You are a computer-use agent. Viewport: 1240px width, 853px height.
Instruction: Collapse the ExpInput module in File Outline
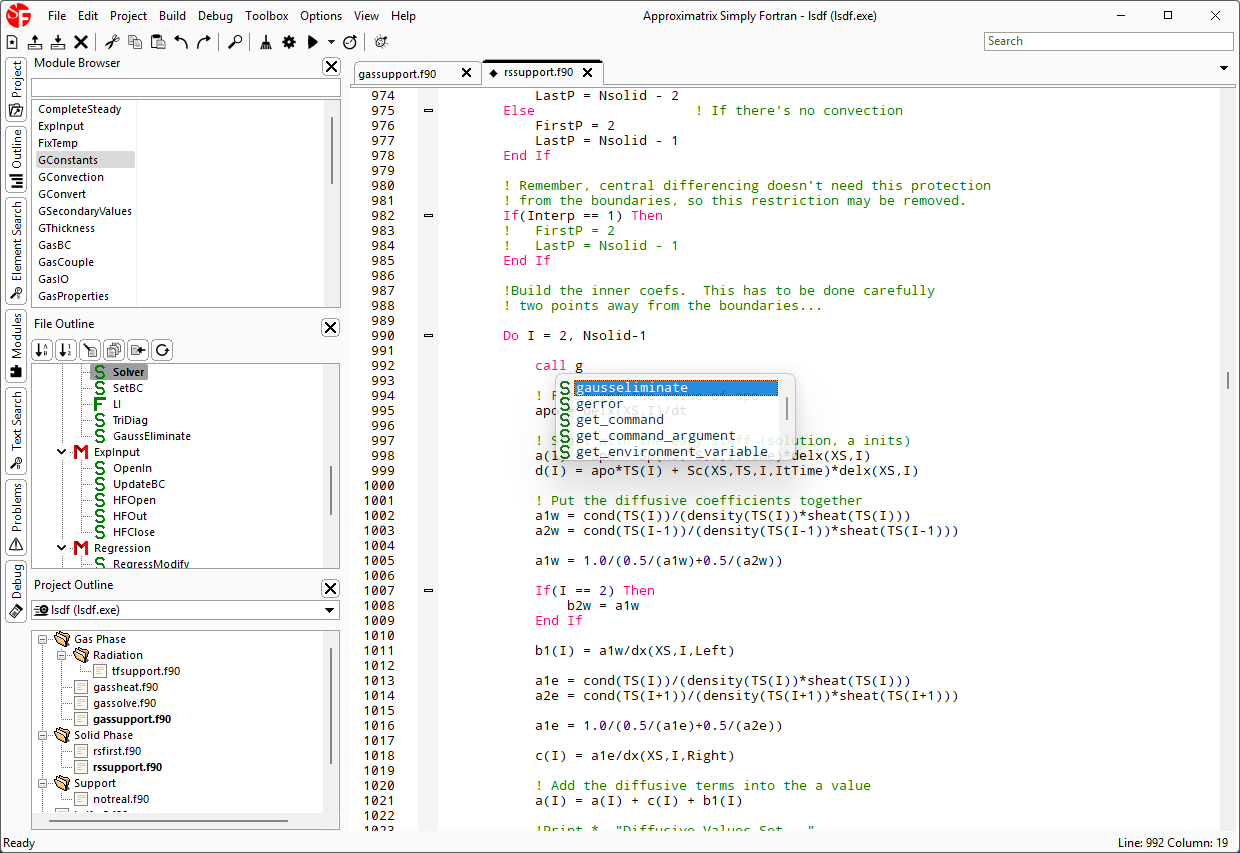62,452
